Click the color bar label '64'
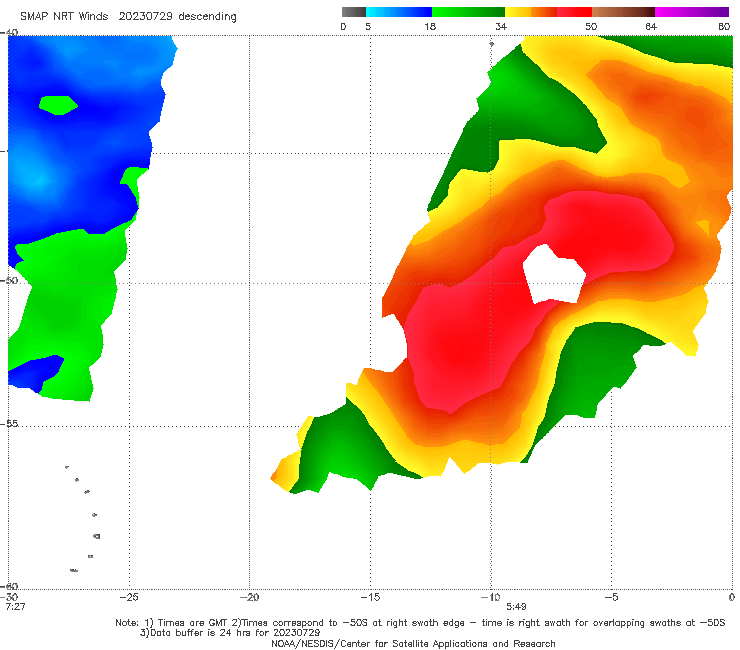Viewport: 740px width, 650px height. tap(651, 26)
